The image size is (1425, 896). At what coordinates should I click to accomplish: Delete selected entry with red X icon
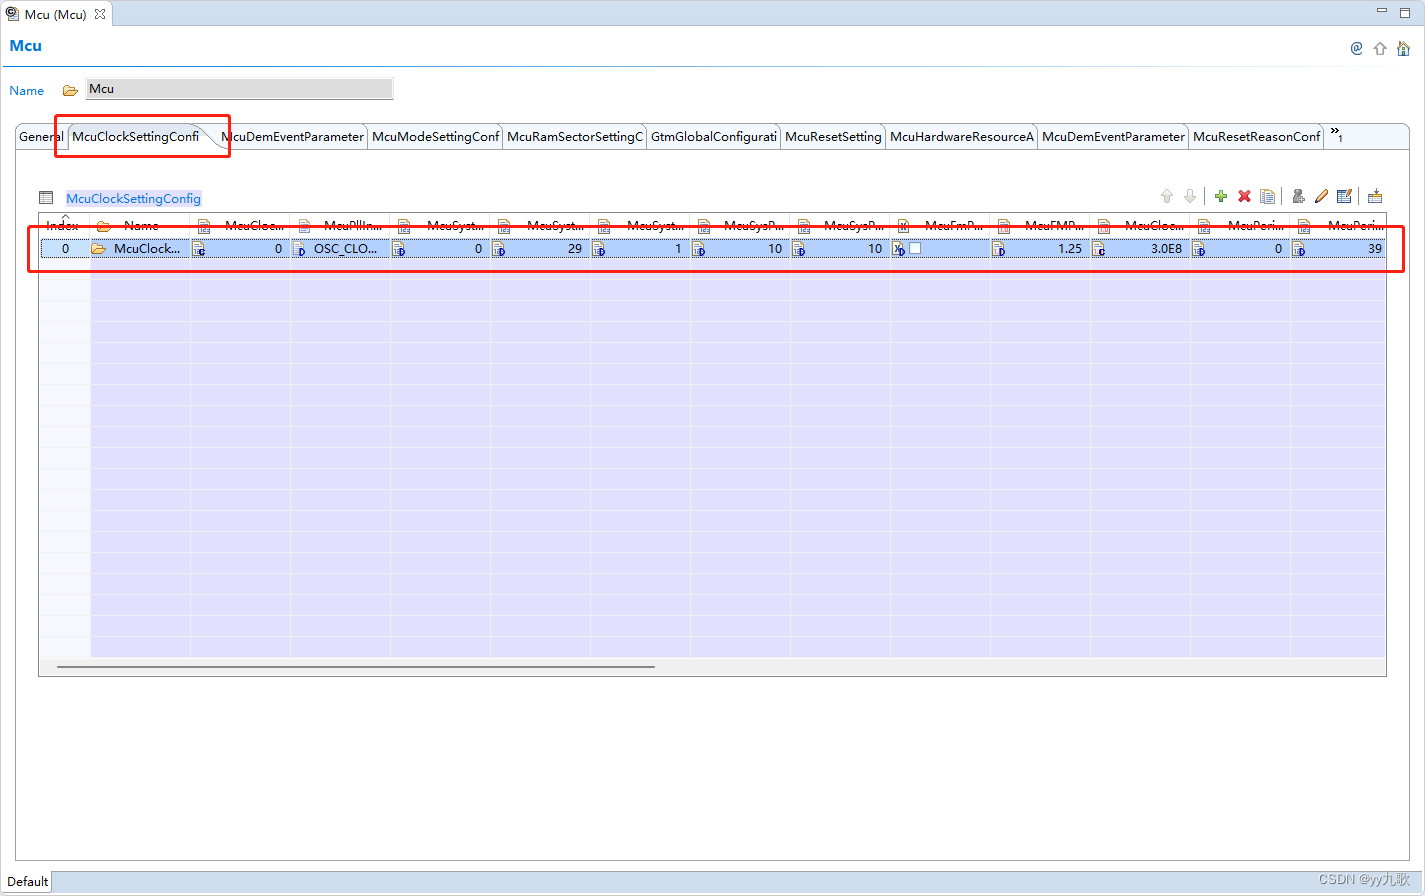pyautogui.click(x=1244, y=196)
